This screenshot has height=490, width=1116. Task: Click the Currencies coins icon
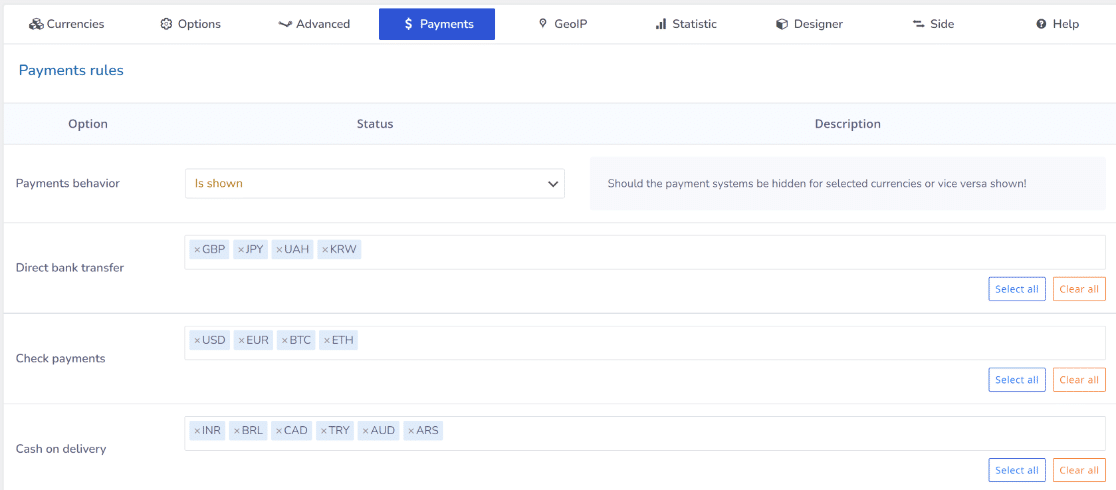click(36, 24)
